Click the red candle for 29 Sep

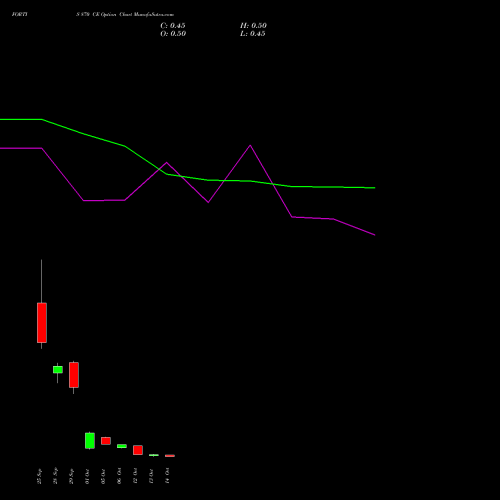coord(74,375)
